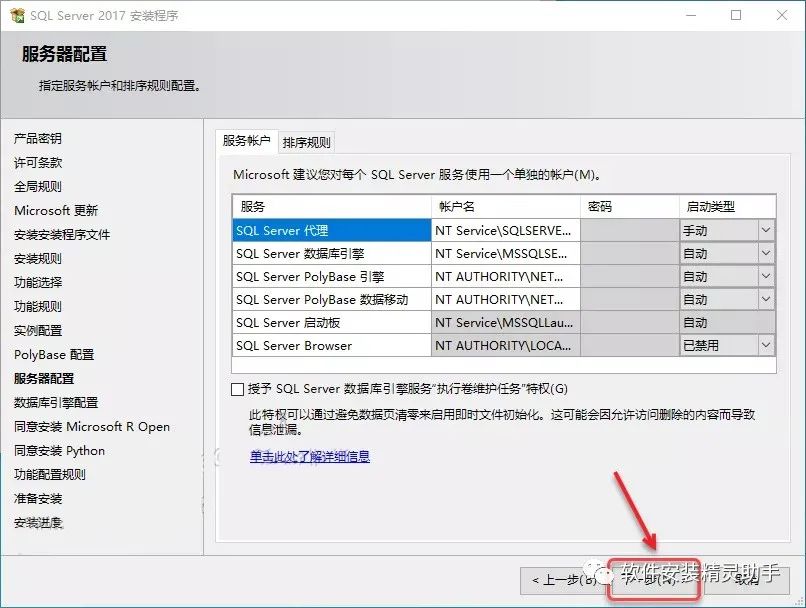Open the 单击此处了解详细信息 link
Screen dimensions: 806x608
pos(309,456)
